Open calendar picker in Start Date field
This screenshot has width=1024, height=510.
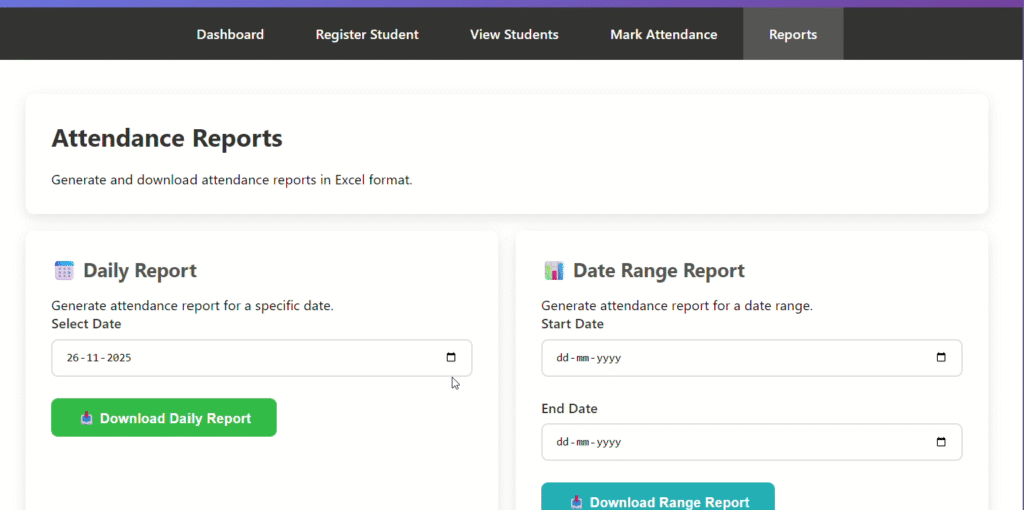click(941, 358)
